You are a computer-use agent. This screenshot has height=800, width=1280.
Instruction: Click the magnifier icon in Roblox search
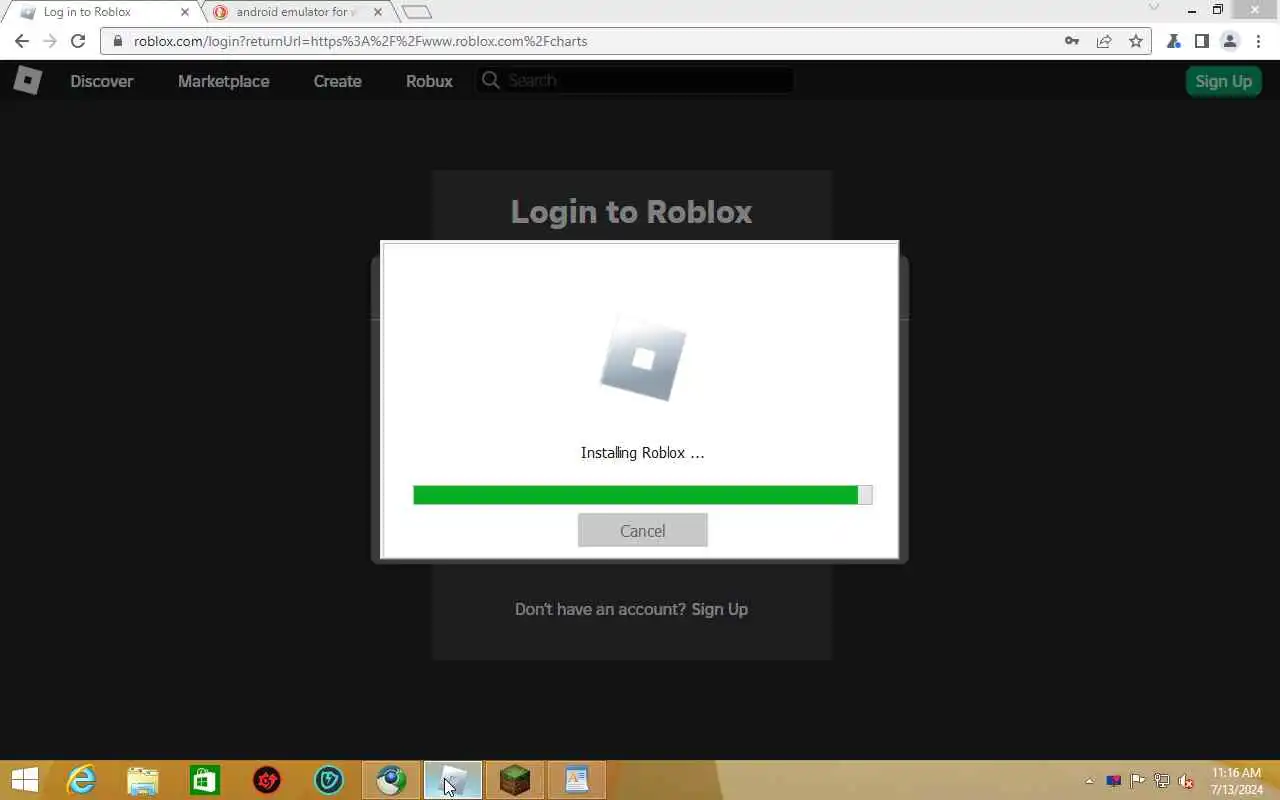point(490,80)
